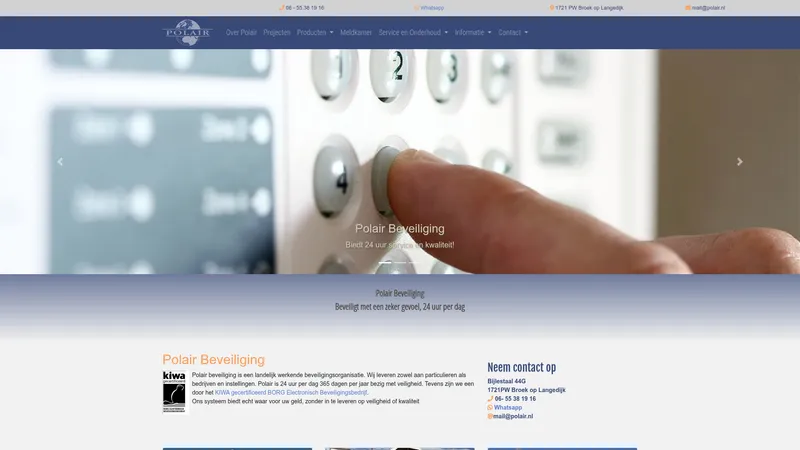Expand the Service en Onderhoud dropdown
This screenshot has height=450, width=800.
[x=413, y=32]
